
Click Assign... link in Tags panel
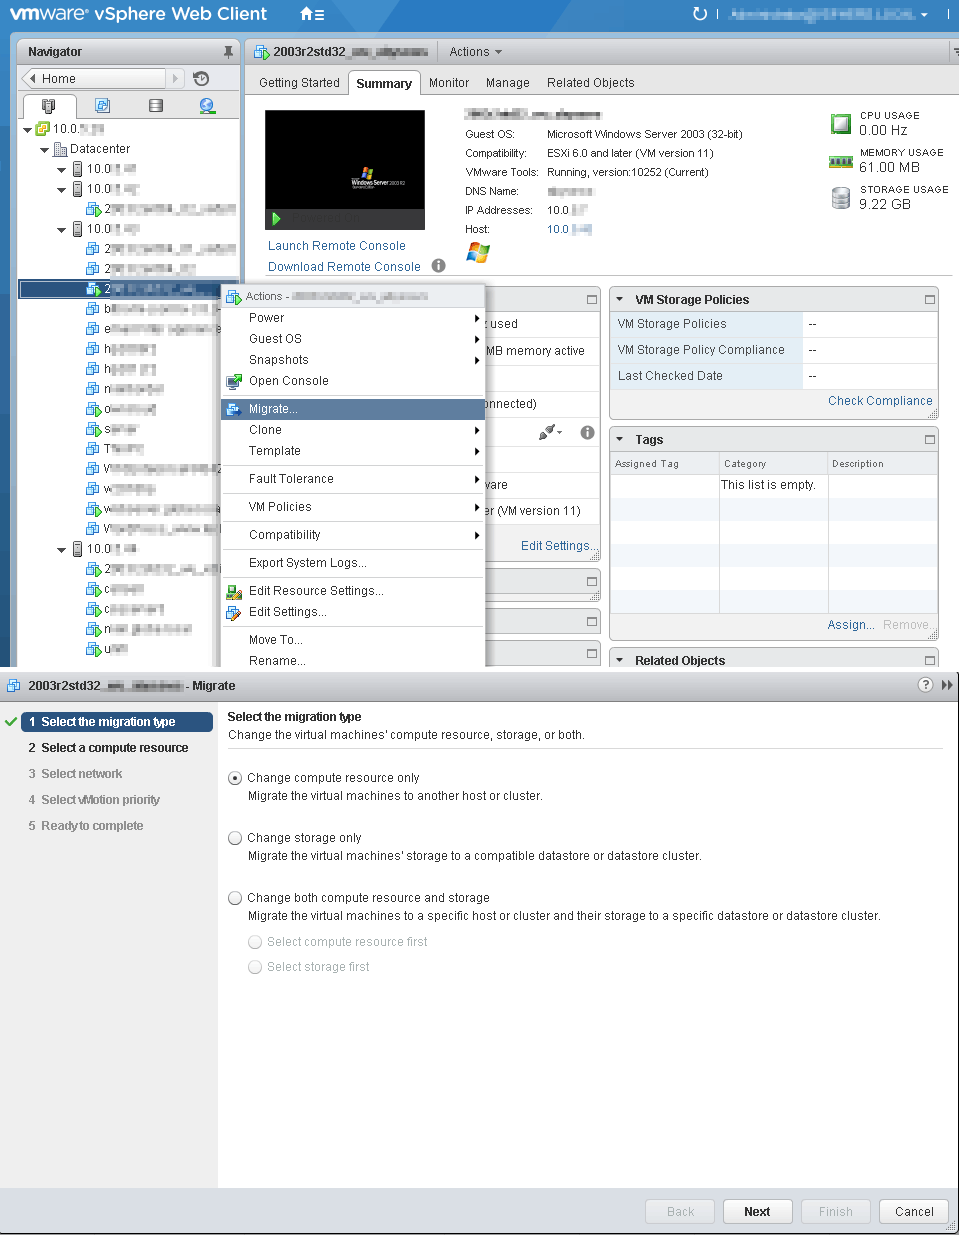pos(851,625)
